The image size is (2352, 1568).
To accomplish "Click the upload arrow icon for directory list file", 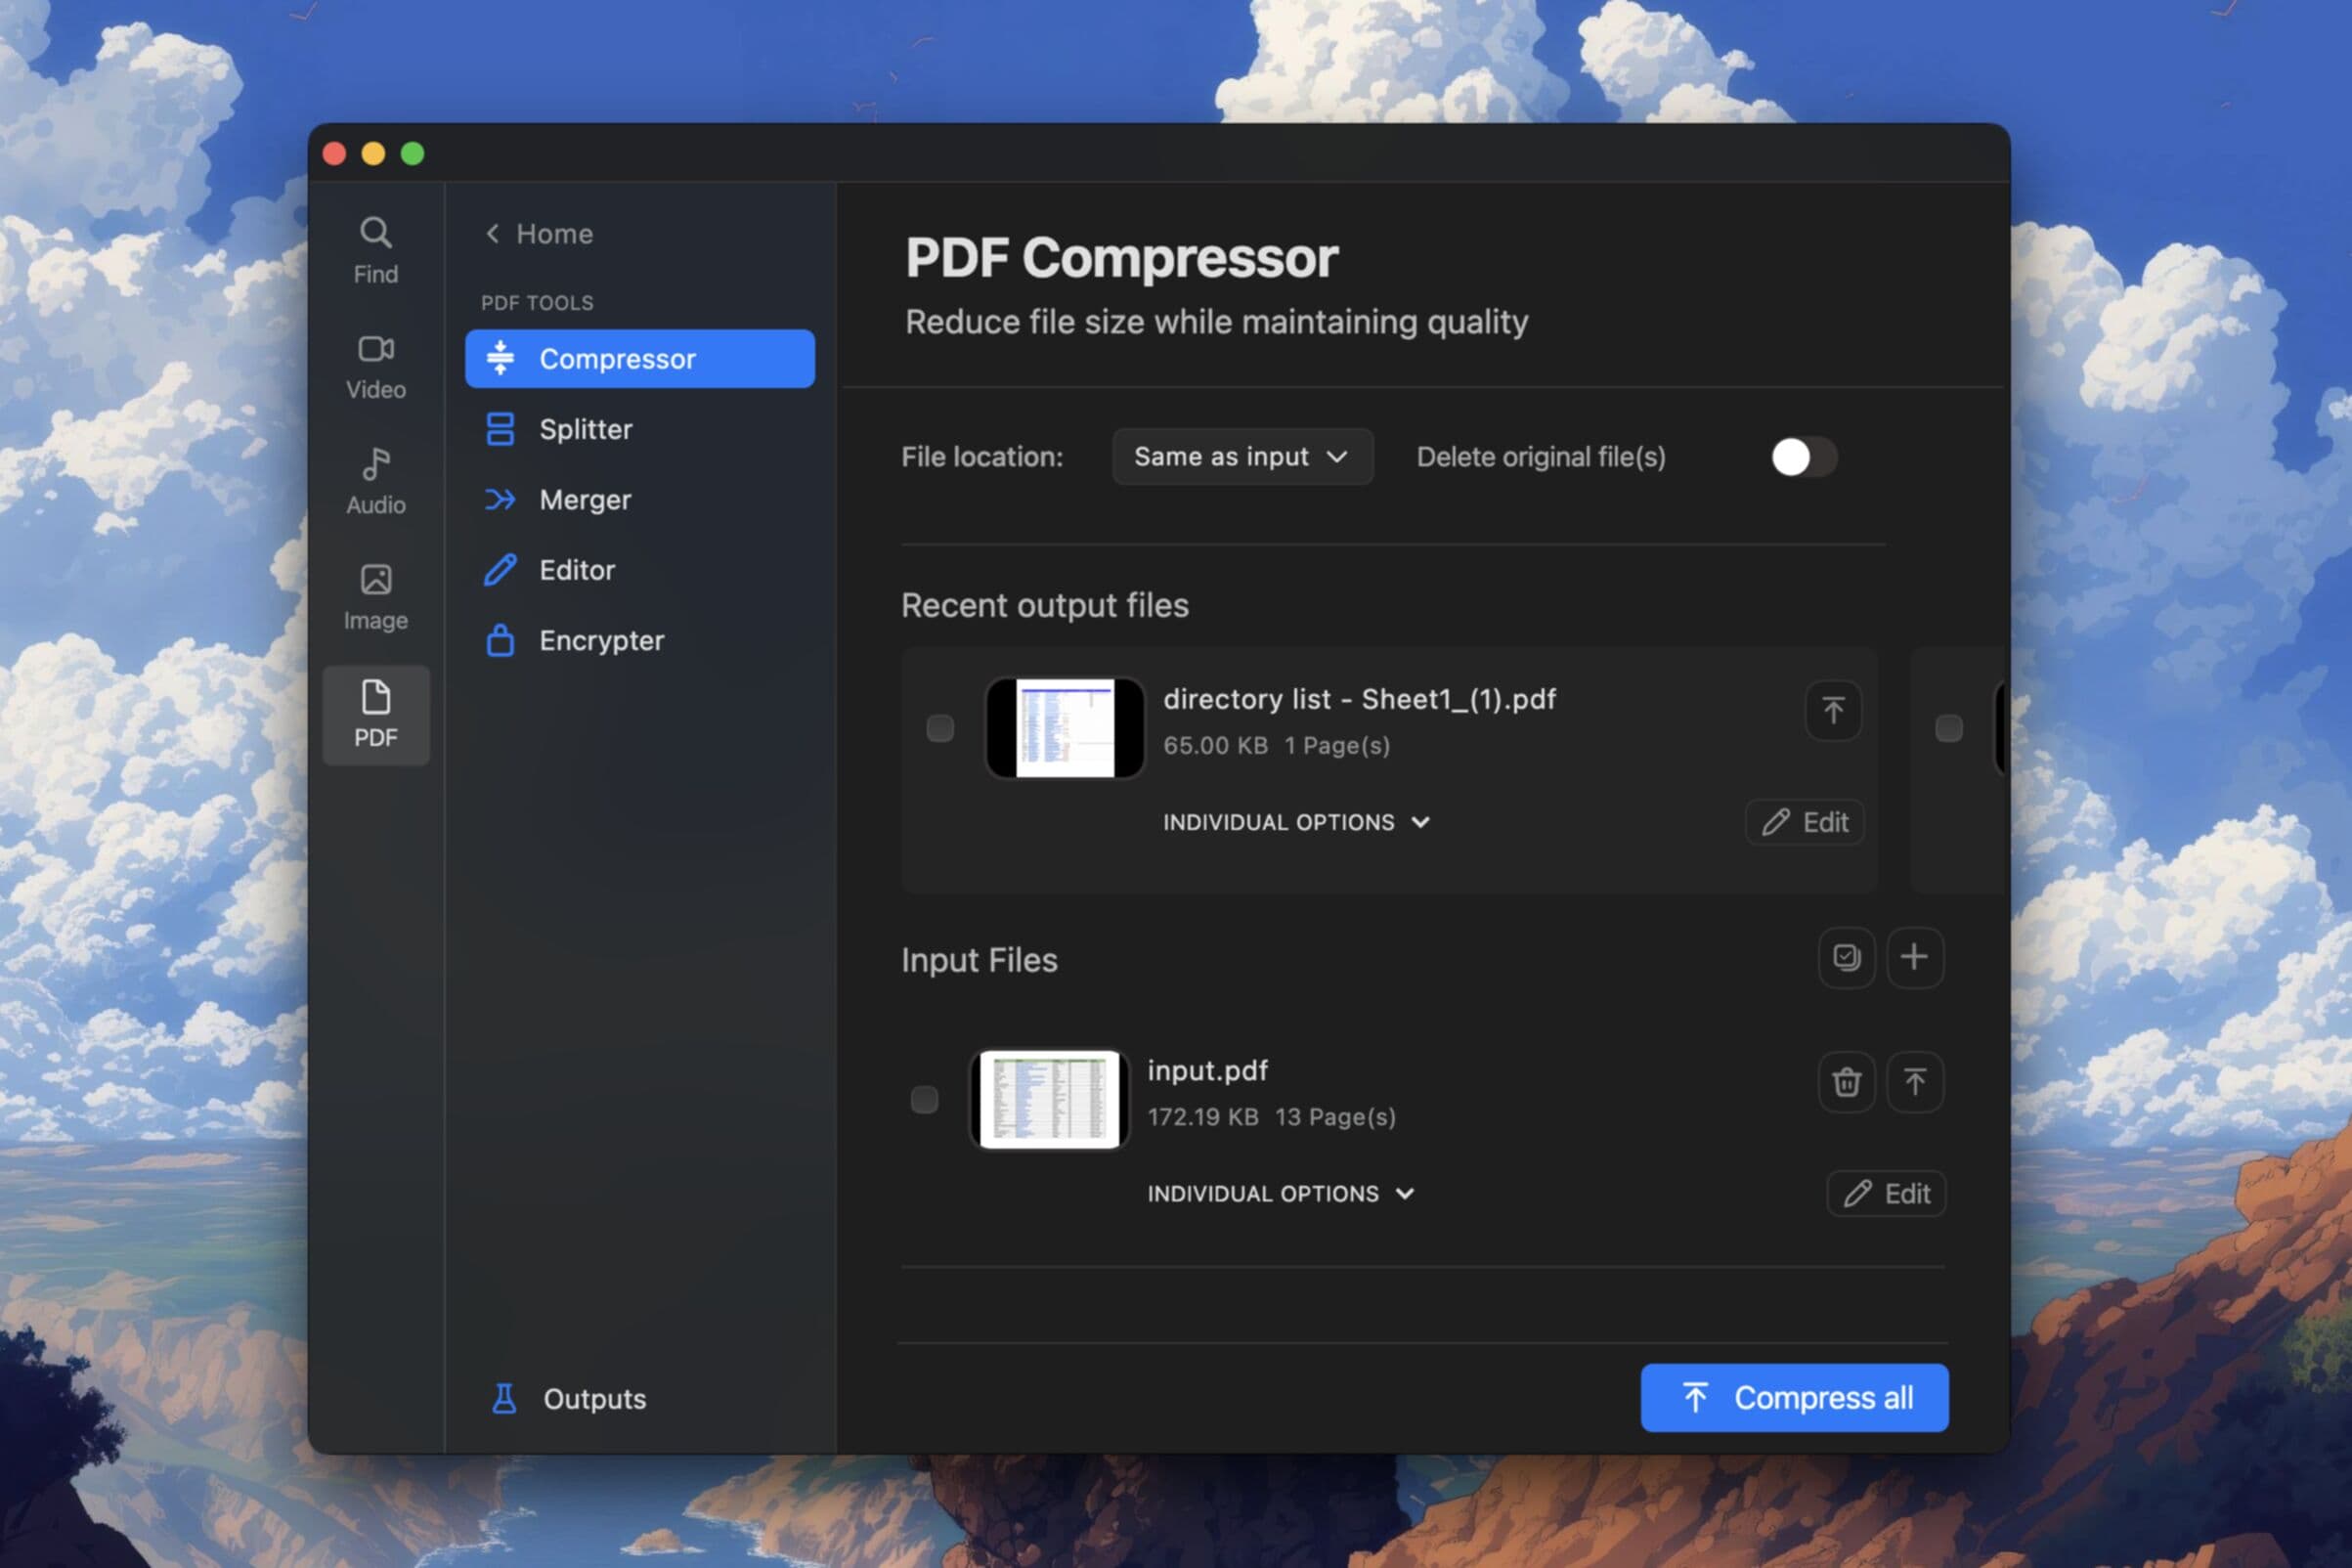I will click(x=1833, y=710).
